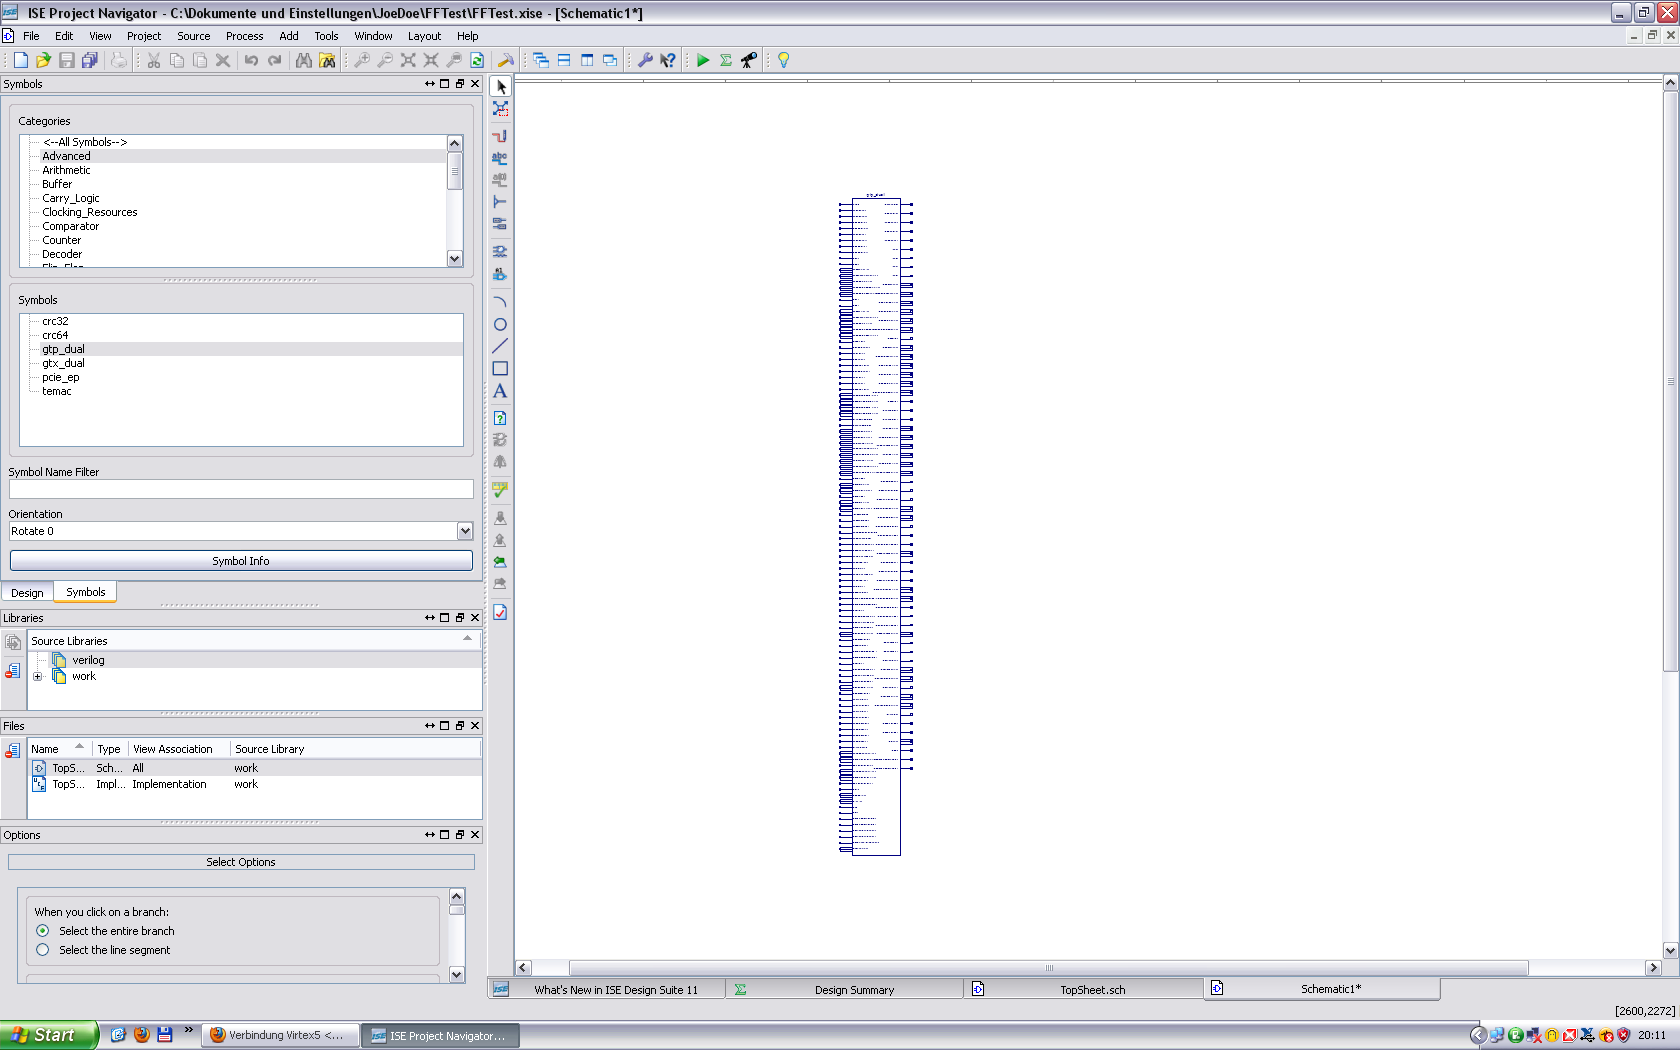Choose the Select arrow tool
The height and width of the screenshot is (1050, 1680).
500,87
